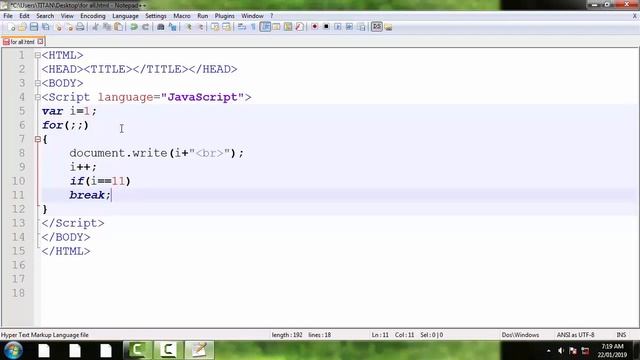
Task: Click the last toolbar icon after DS
Action: click(388, 27)
